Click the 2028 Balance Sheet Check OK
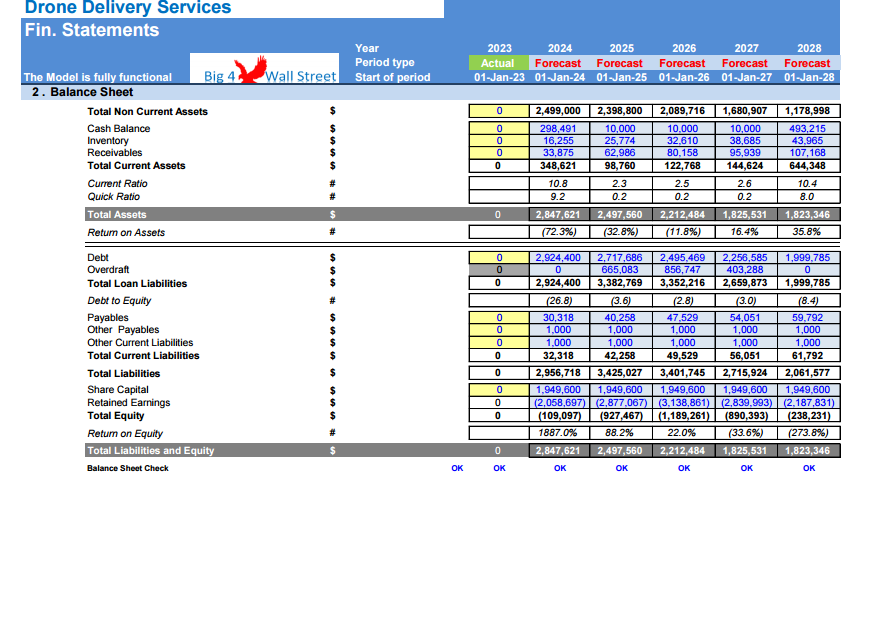The image size is (884, 619). coord(809,468)
